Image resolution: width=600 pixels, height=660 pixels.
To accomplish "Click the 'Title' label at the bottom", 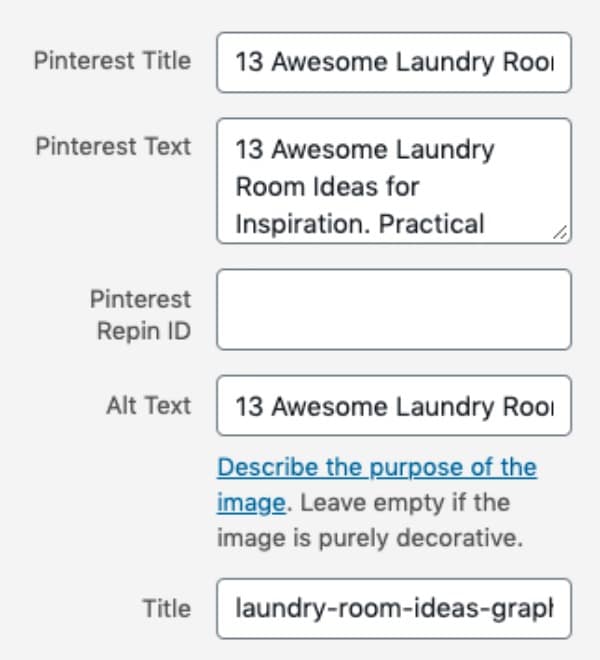I will (167, 609).
